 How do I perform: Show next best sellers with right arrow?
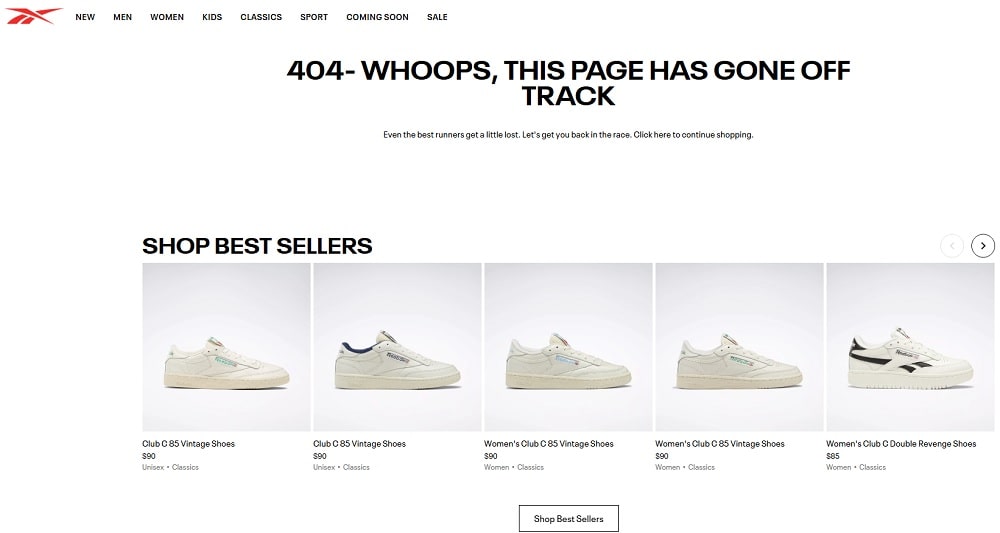coord(983,245)
